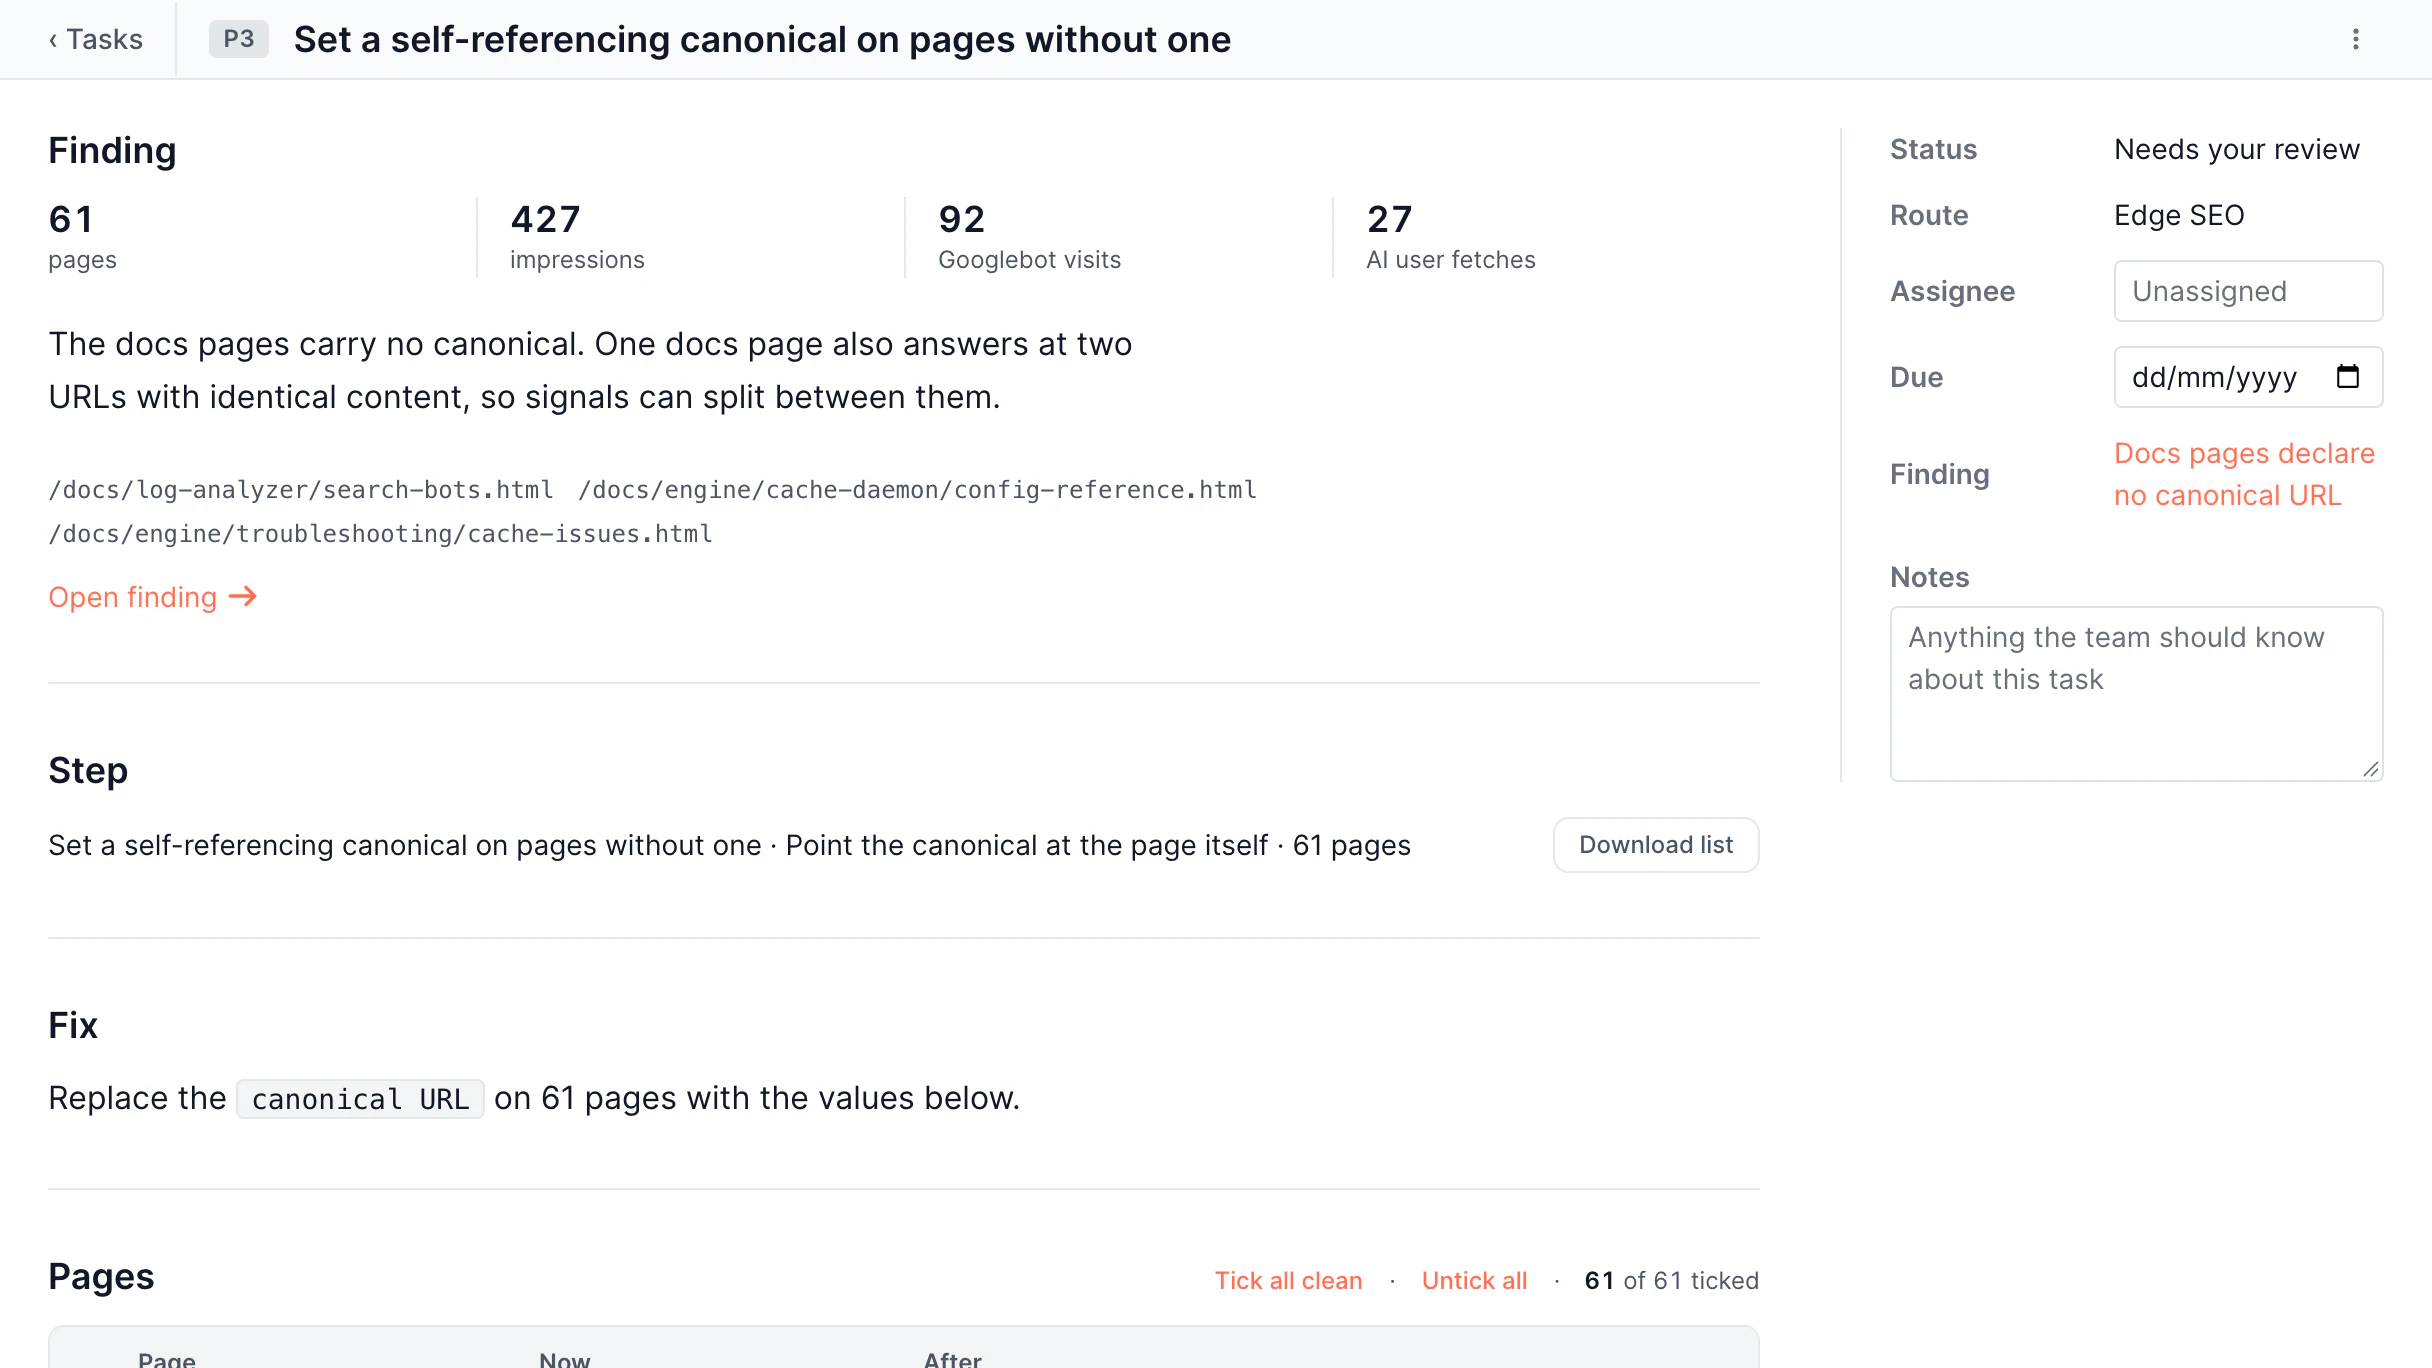Select the /docs/engine/cache-daemon/config-reference.html path
The image size is (2432, 1368).
917,490
